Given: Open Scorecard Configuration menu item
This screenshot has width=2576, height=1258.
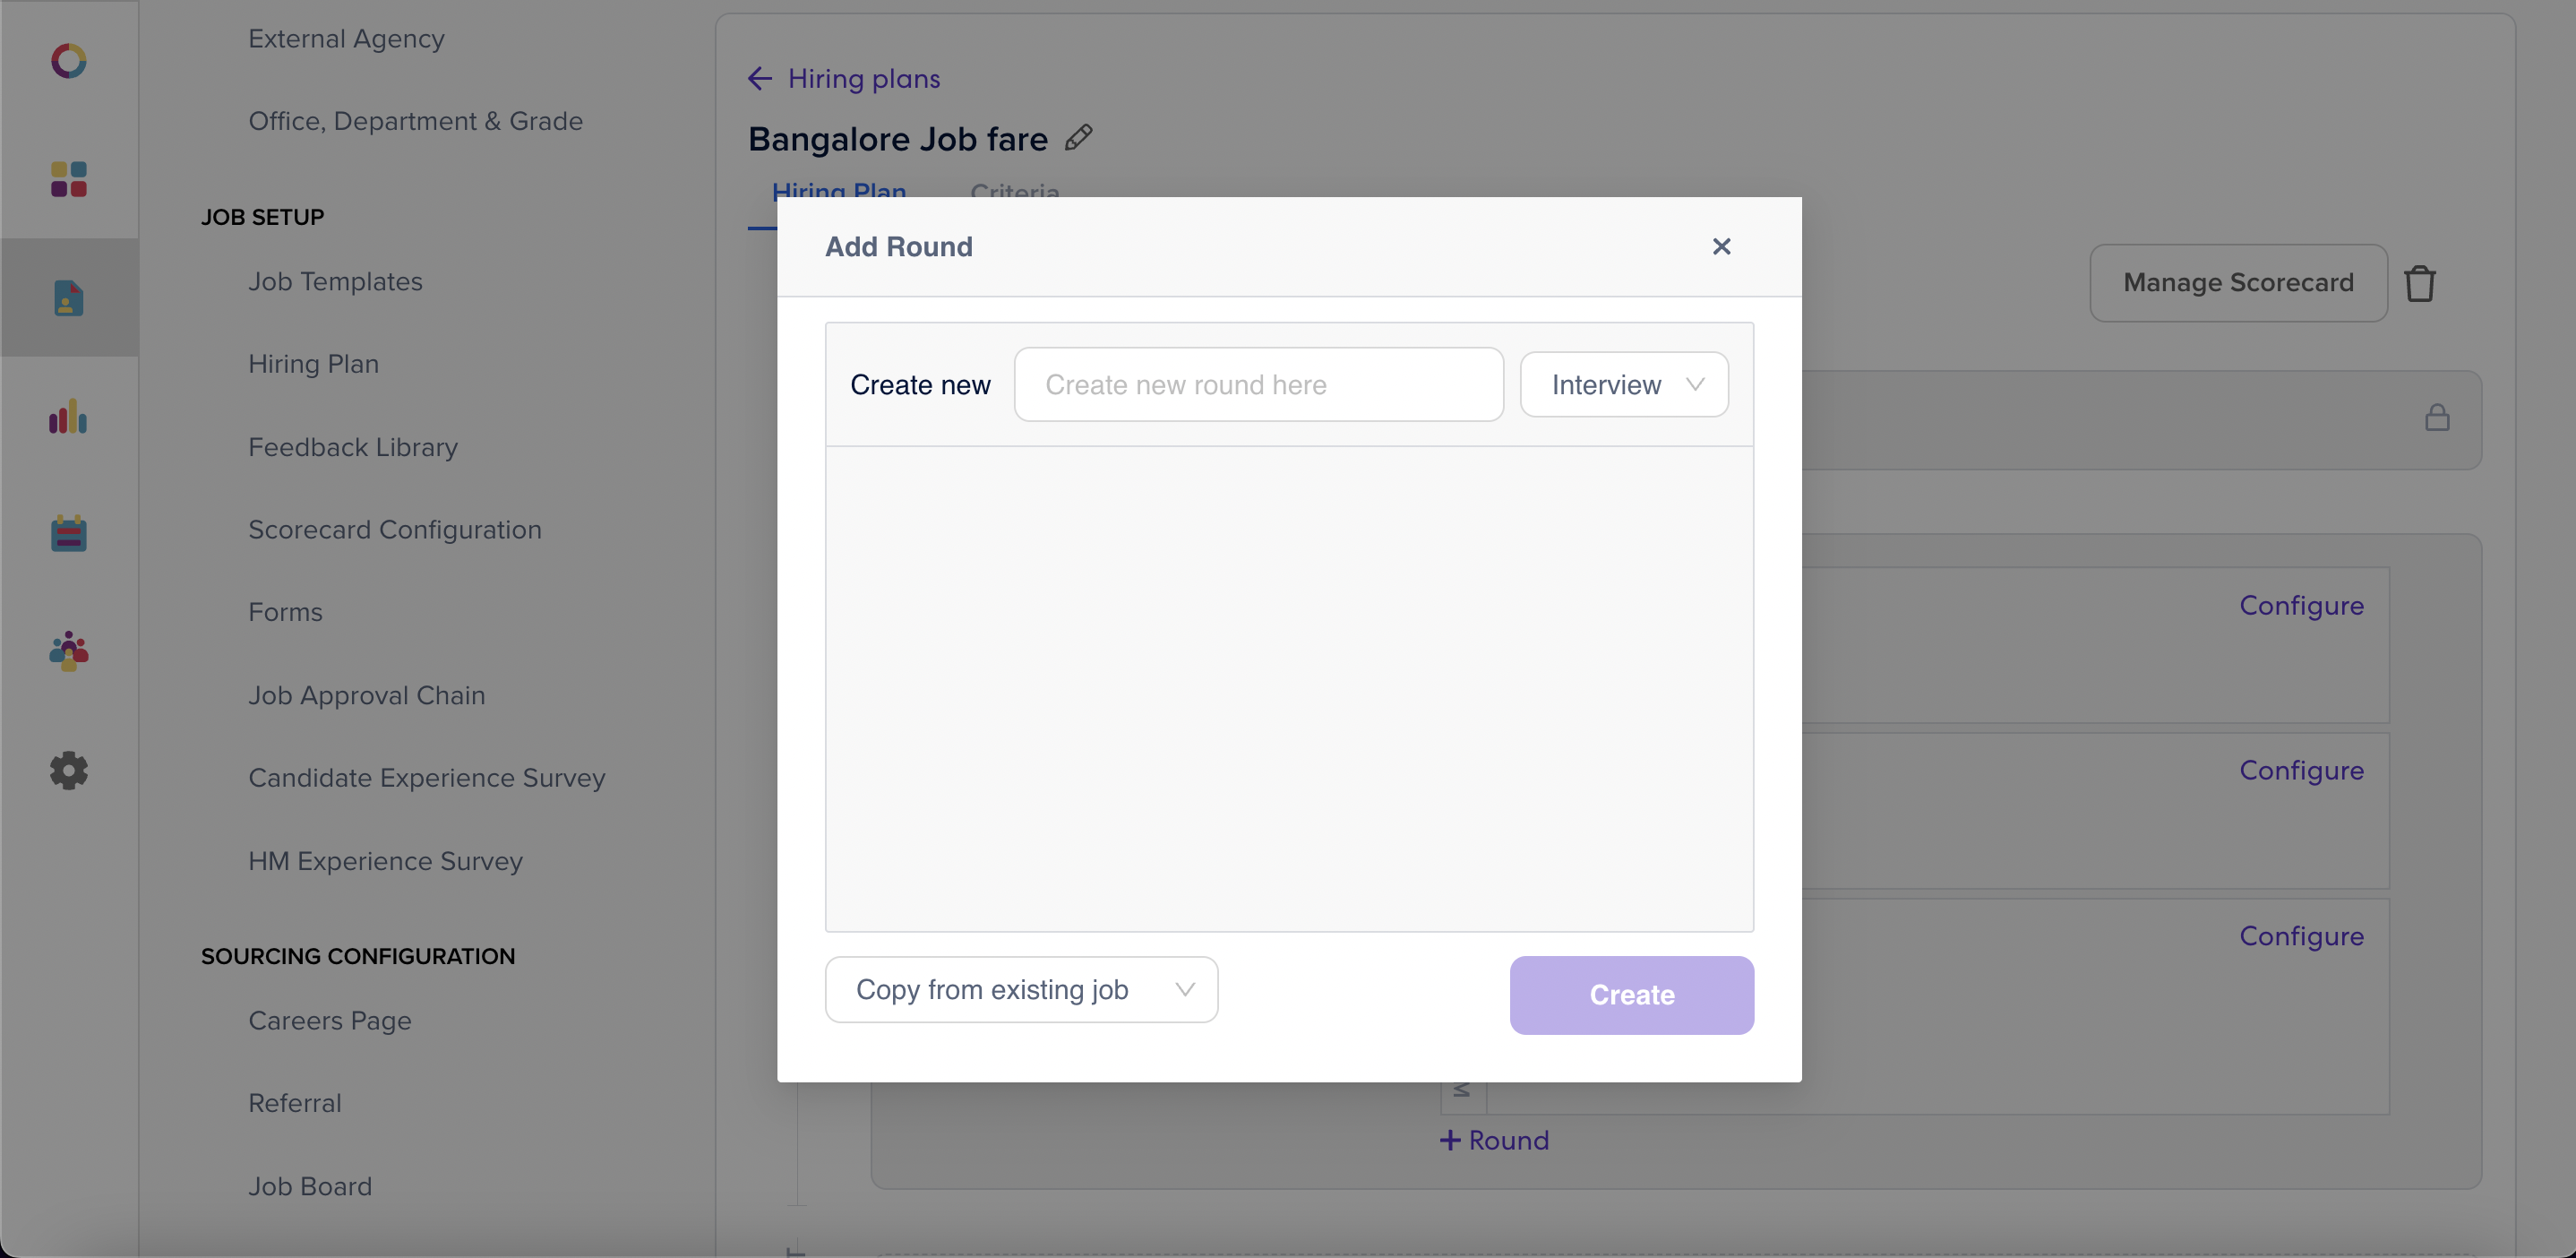Looking at the screenshot, I should point(394,529).
